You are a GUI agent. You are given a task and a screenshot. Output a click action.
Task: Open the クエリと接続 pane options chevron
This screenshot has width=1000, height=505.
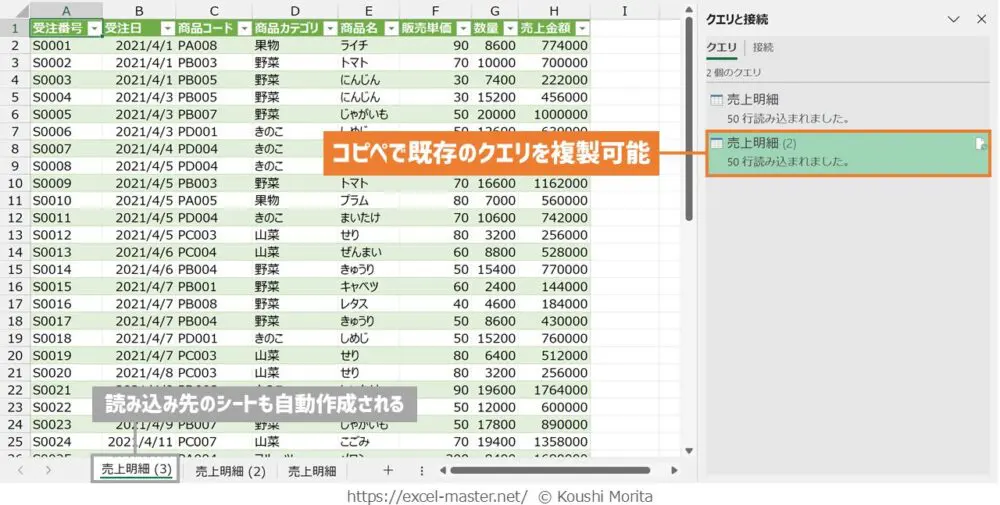[x=953, y=19]
